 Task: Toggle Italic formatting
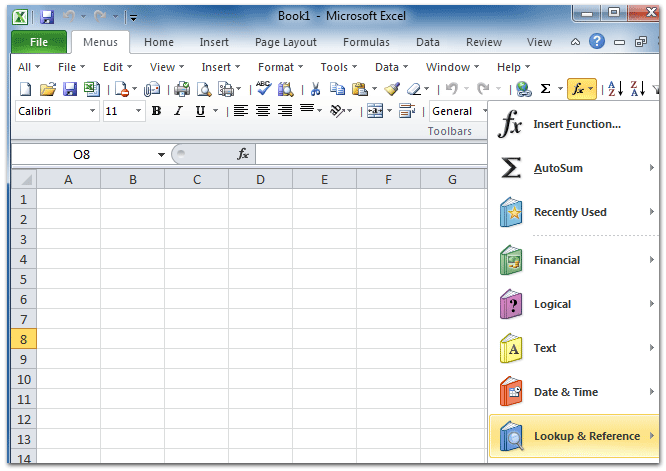pyautogui.click(x=178, y=111)
